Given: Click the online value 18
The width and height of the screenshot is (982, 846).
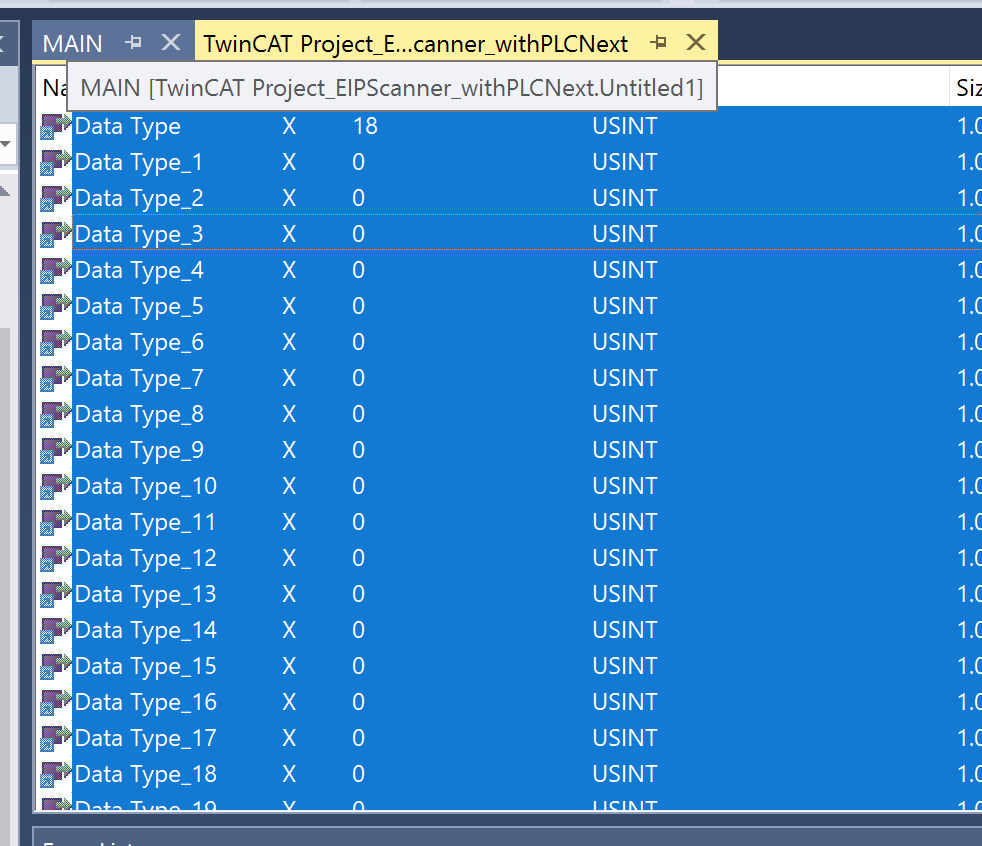Looking at the screenshot, I should [x=365, y=126].
